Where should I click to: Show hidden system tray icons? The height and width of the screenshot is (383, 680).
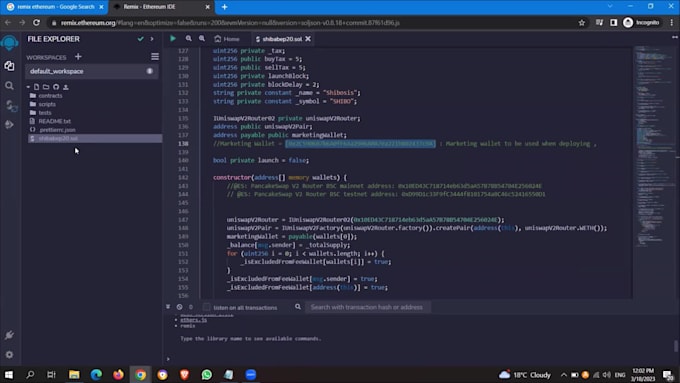[563, 375]
